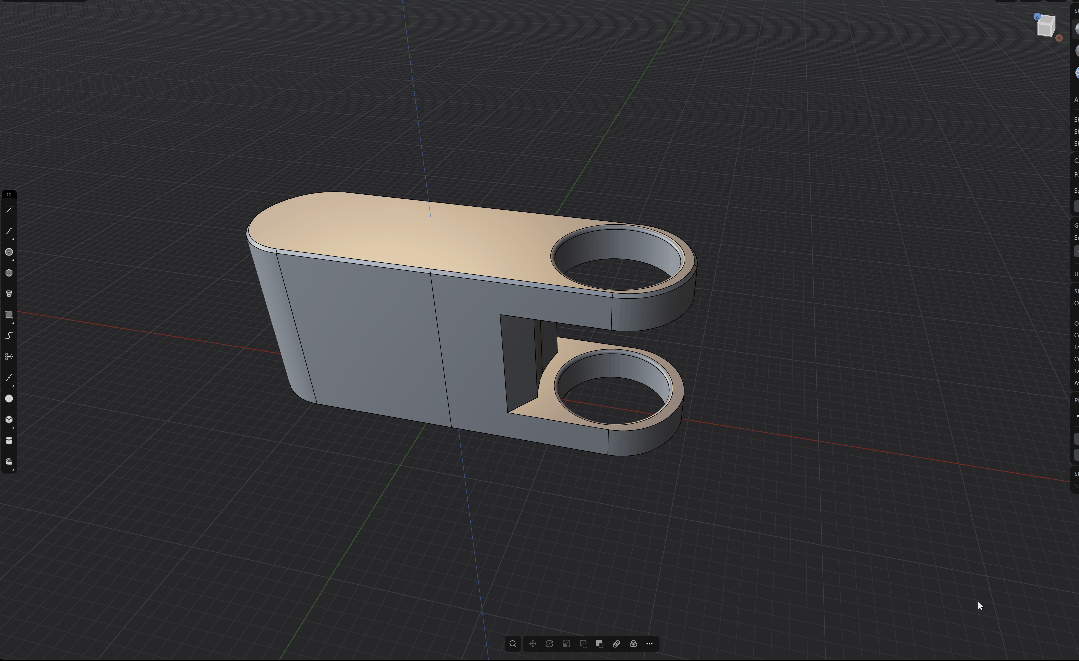Click the bandage-shaped patch icon

coord(617,644)
